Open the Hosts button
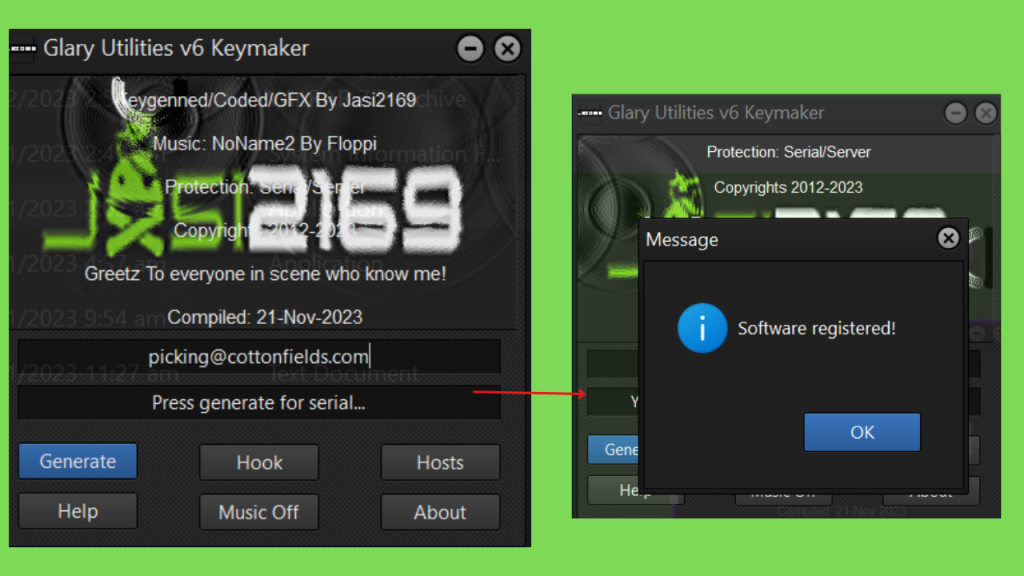1024x576 pixels. click(x=440, y=462)
